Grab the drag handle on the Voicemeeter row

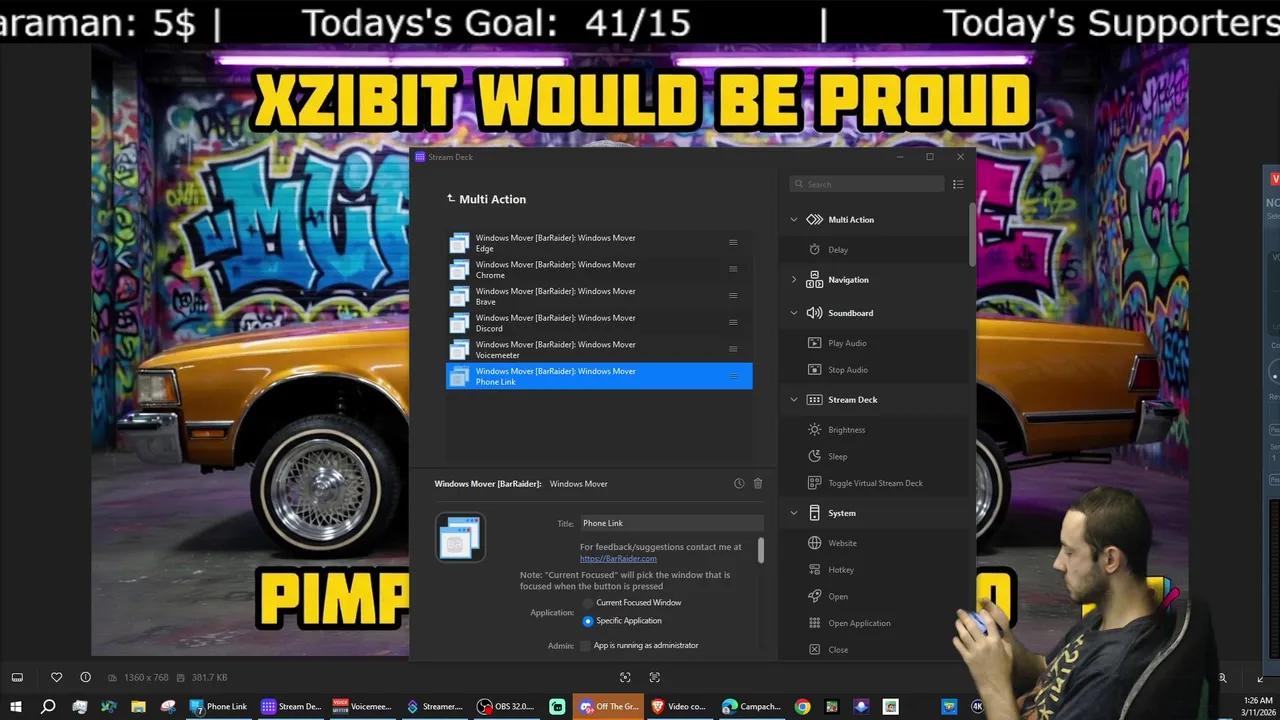733,349
